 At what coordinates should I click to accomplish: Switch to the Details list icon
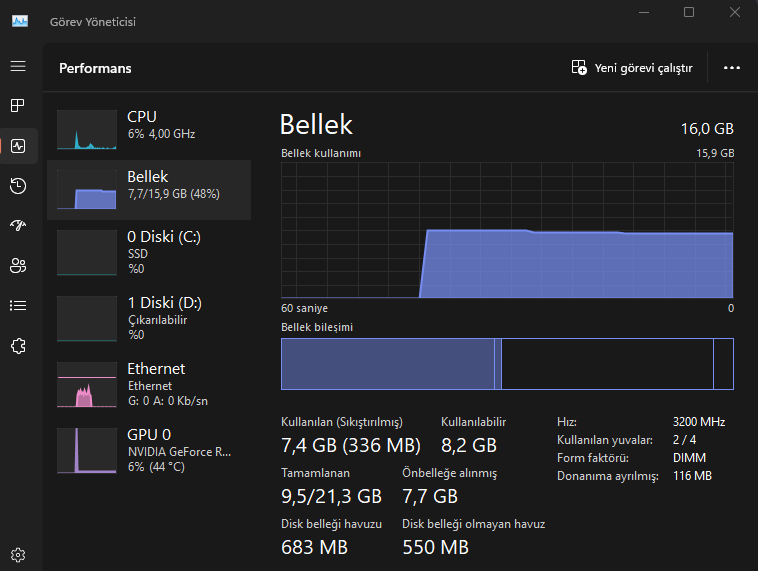[x=18, y=305]
